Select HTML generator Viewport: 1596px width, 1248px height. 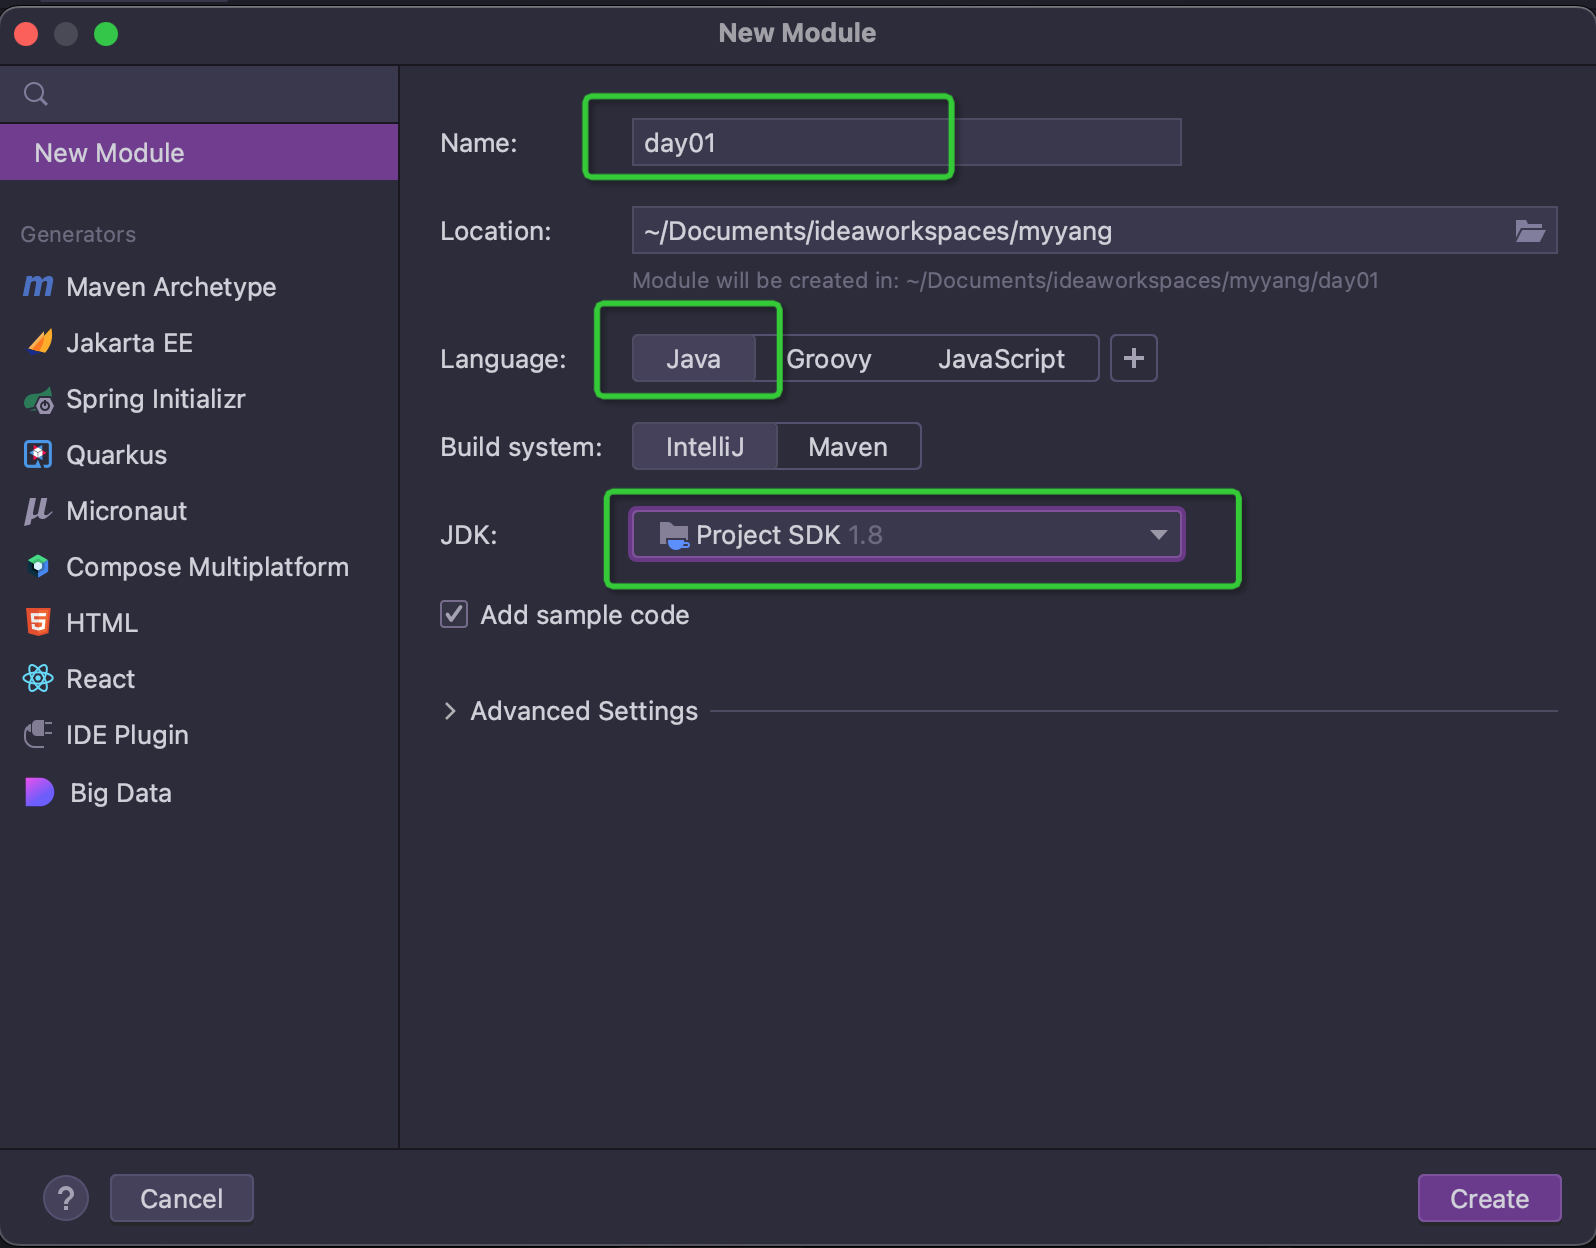tap(199, 623)
